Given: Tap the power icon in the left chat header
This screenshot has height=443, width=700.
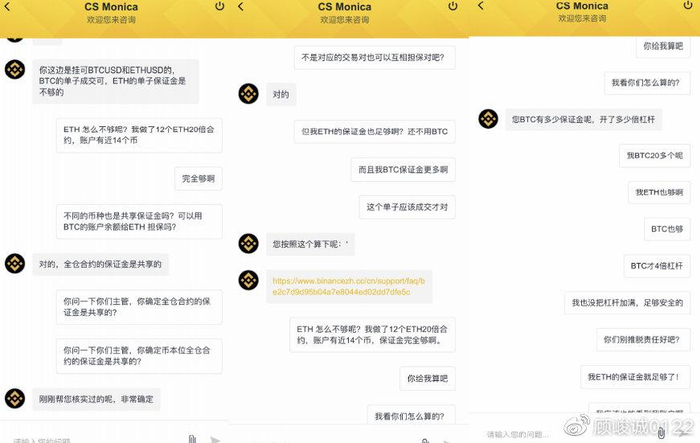Looking at the screenshot, I should [x=219, y=6].
